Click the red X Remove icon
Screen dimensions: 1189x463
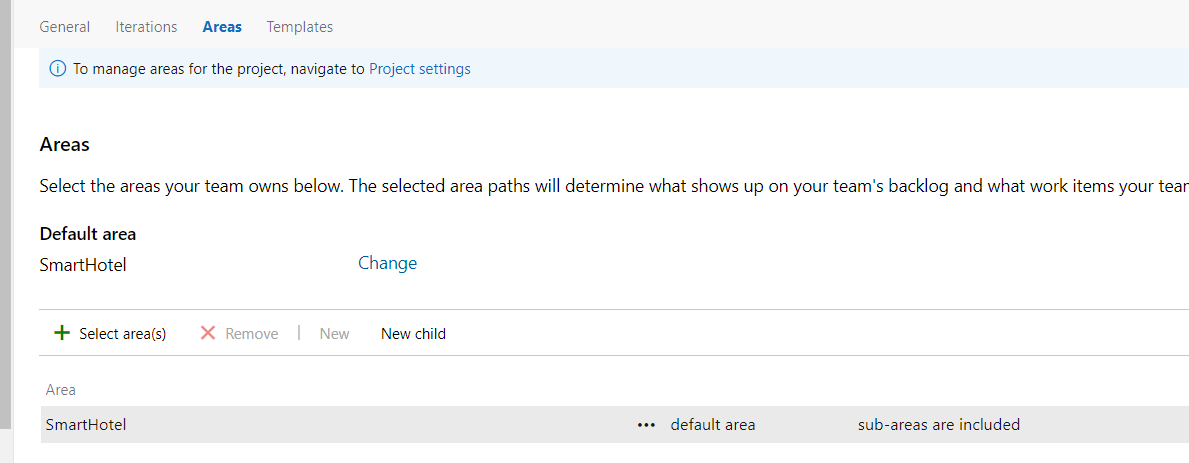(x=208, y=333)
